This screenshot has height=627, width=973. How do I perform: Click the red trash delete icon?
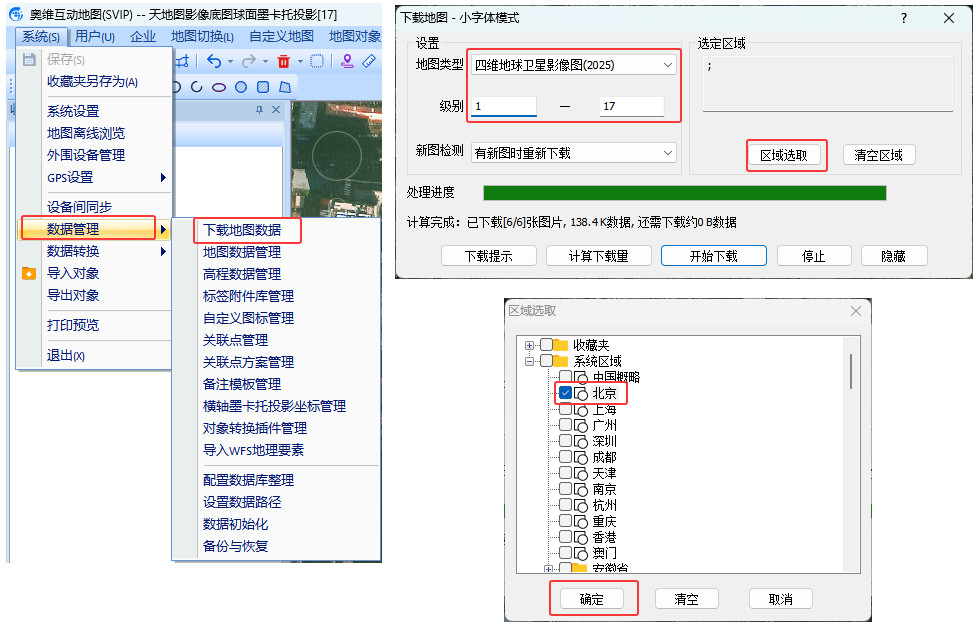pos(284,61)
